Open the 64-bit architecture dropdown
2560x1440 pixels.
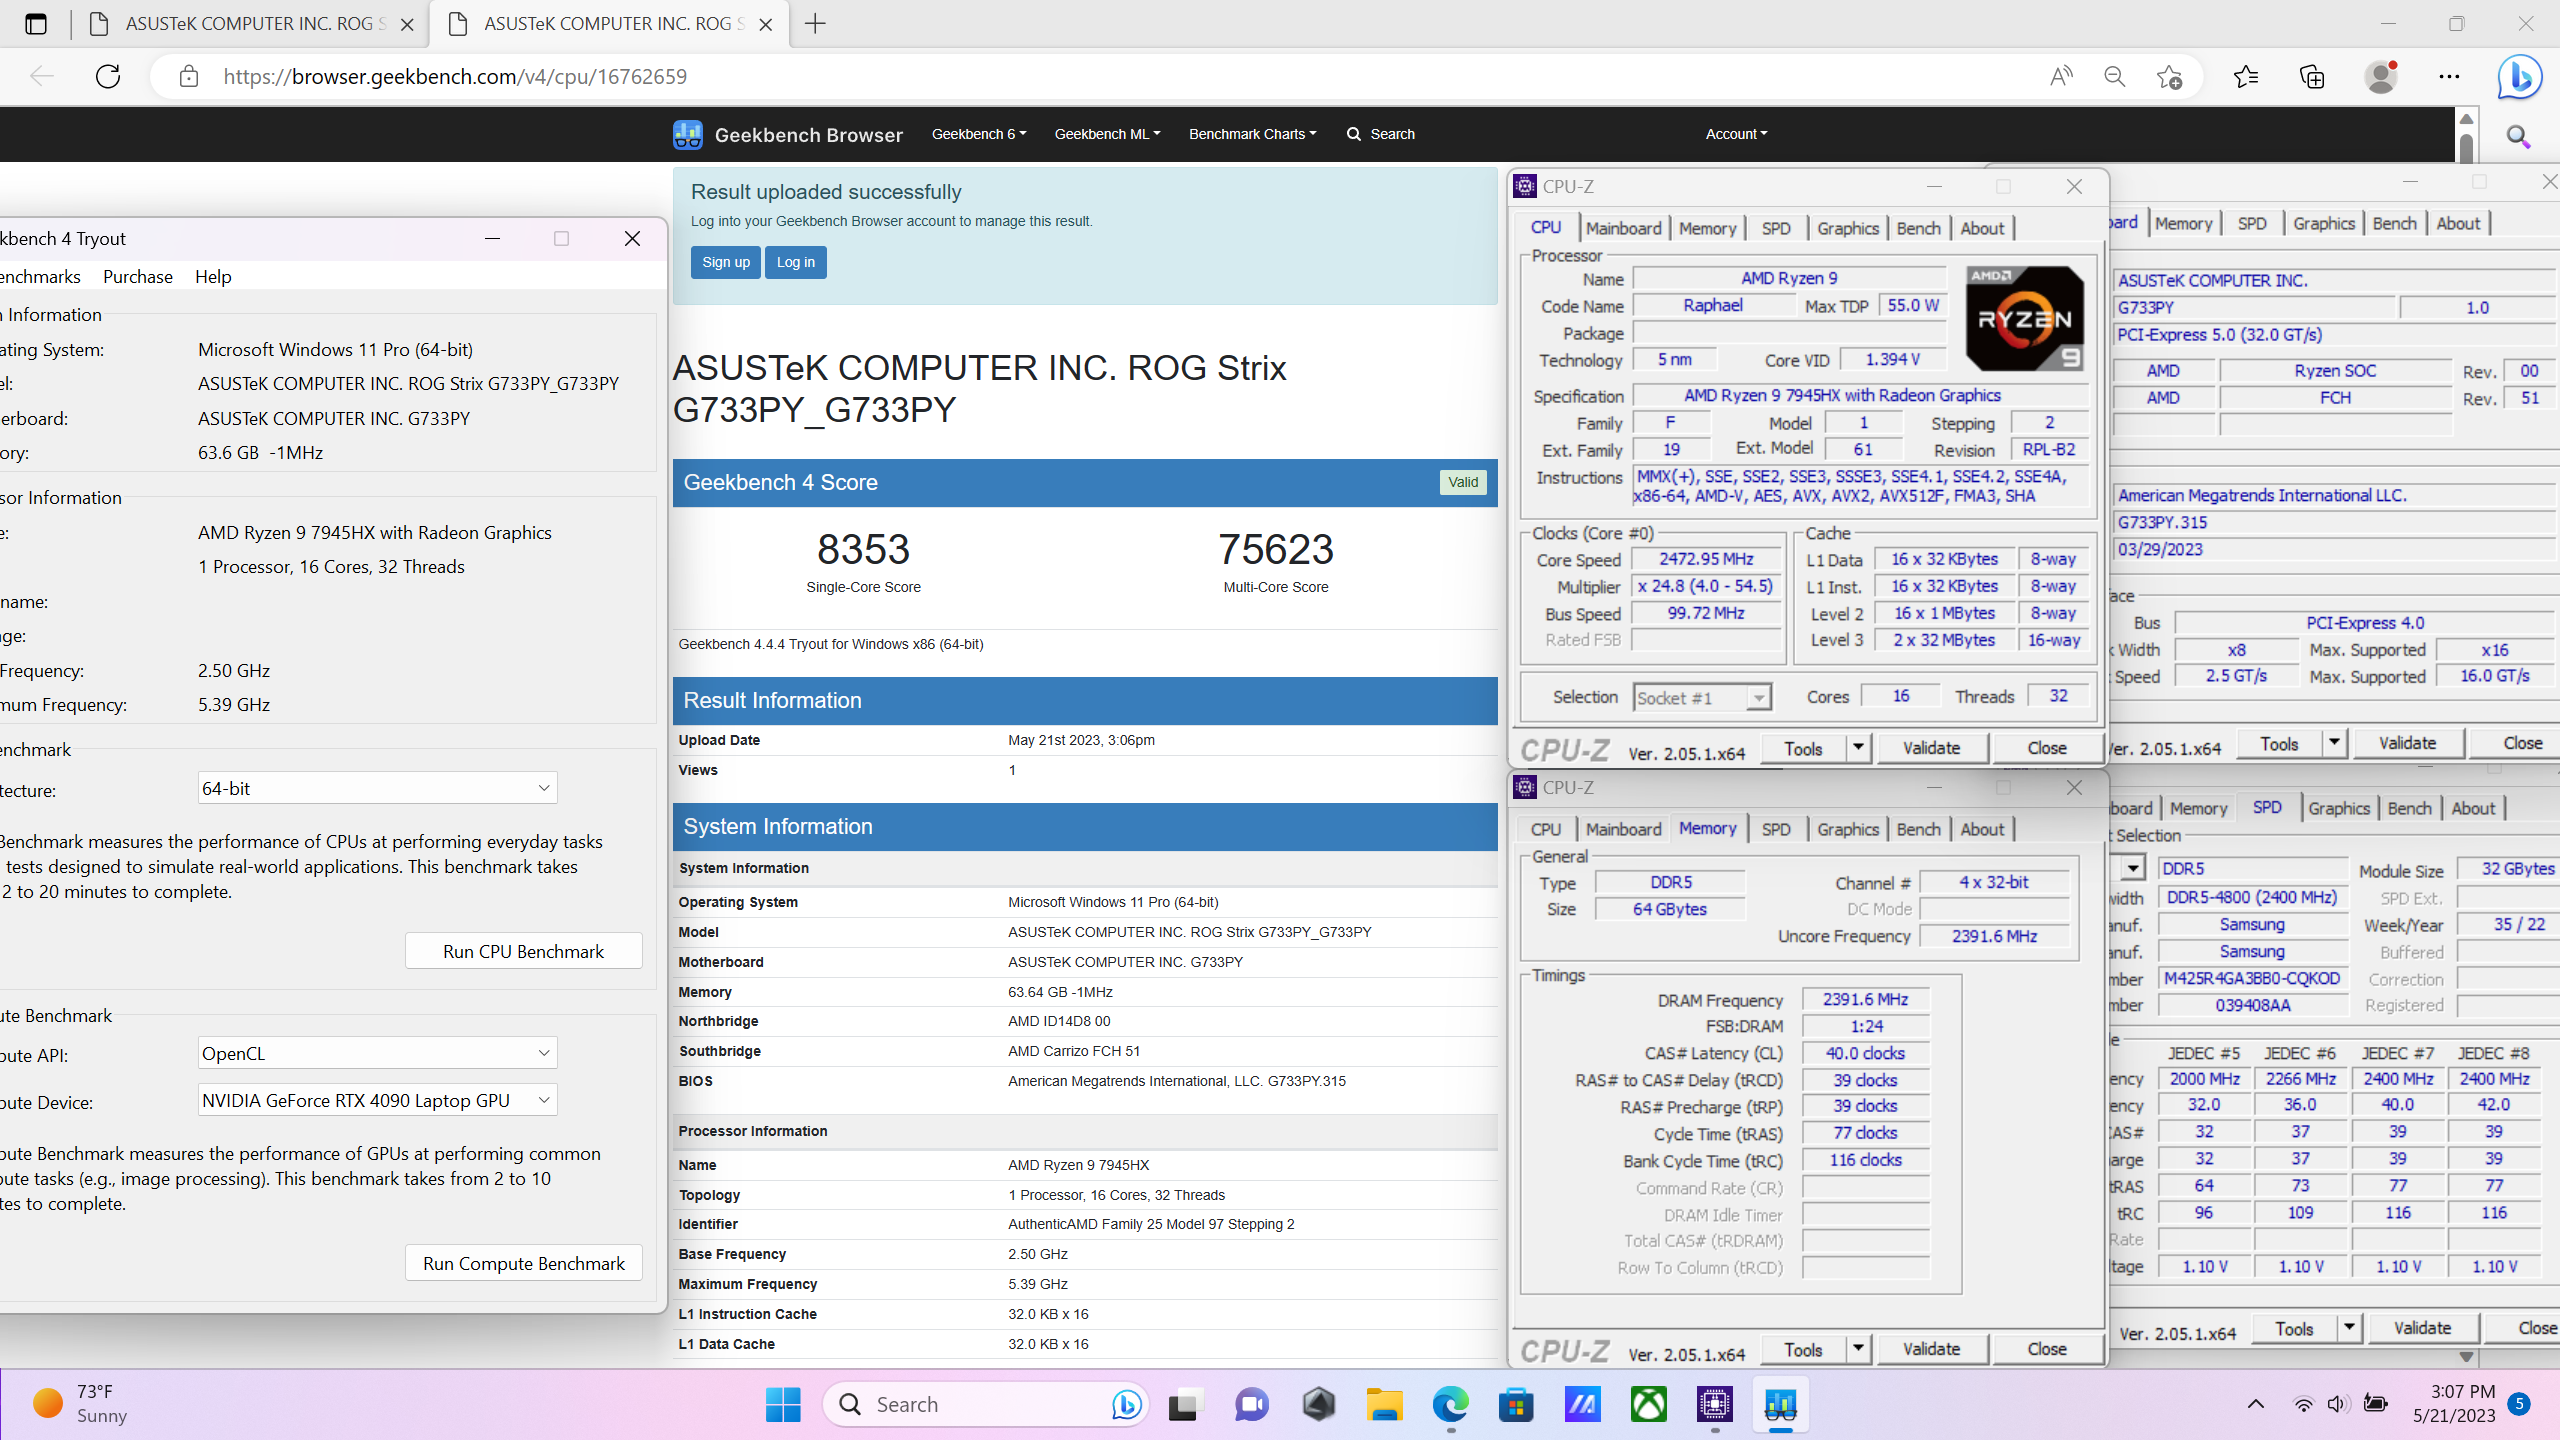pos(377,788)
